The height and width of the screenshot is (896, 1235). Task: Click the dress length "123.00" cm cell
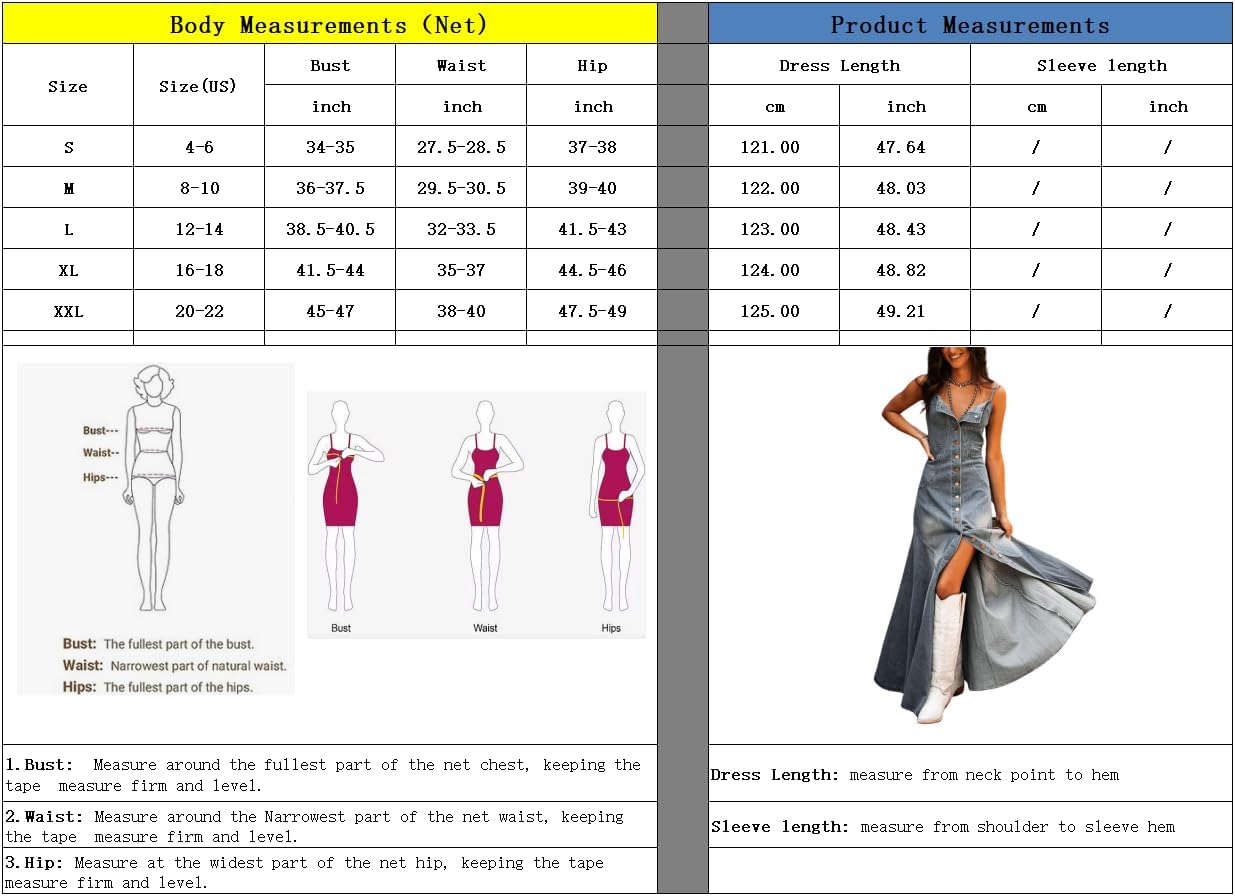point(774,229)
